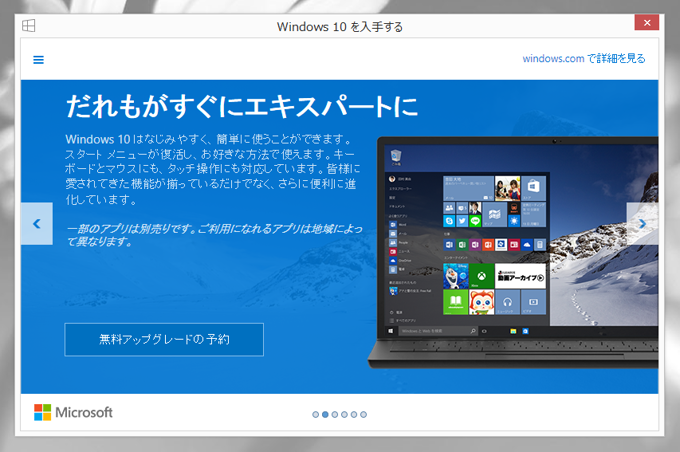Click the laptop Windows 10 image
The image size is (680, 452).
(513, 252)
